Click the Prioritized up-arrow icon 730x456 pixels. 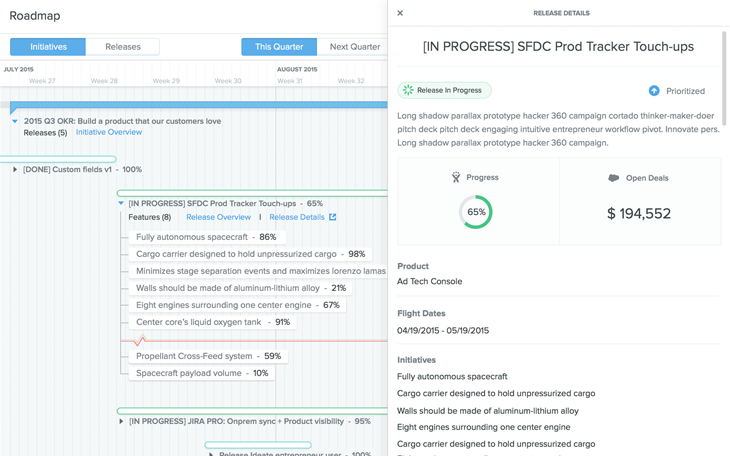tap(654, 91)
